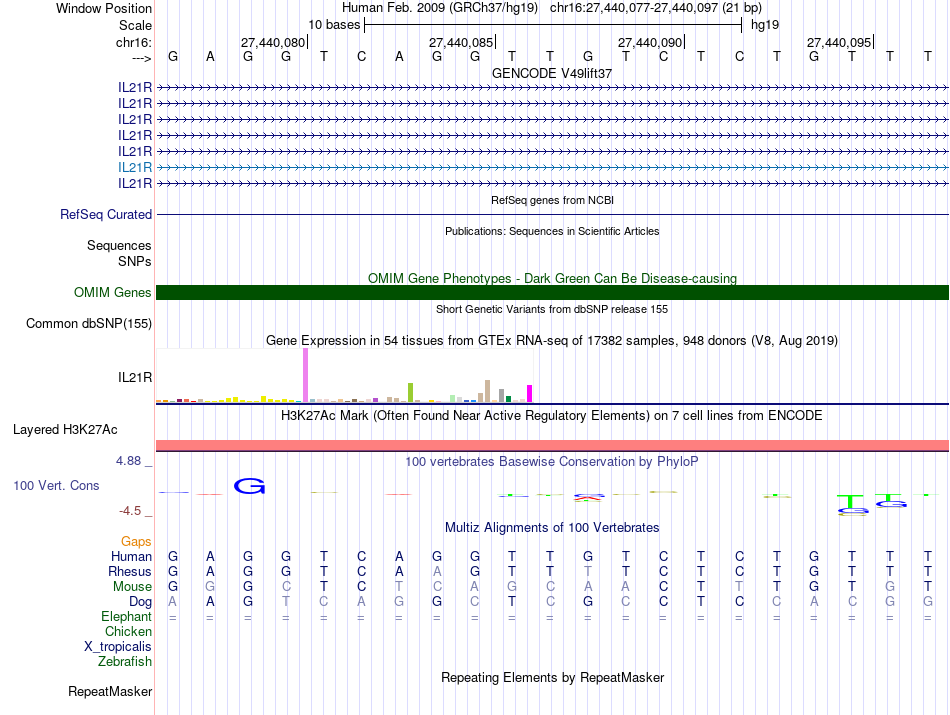Image resolution: width=950 pixels, height=715 pixels.
Task: Select the Dog alignment row label
Action: point(140,602)
